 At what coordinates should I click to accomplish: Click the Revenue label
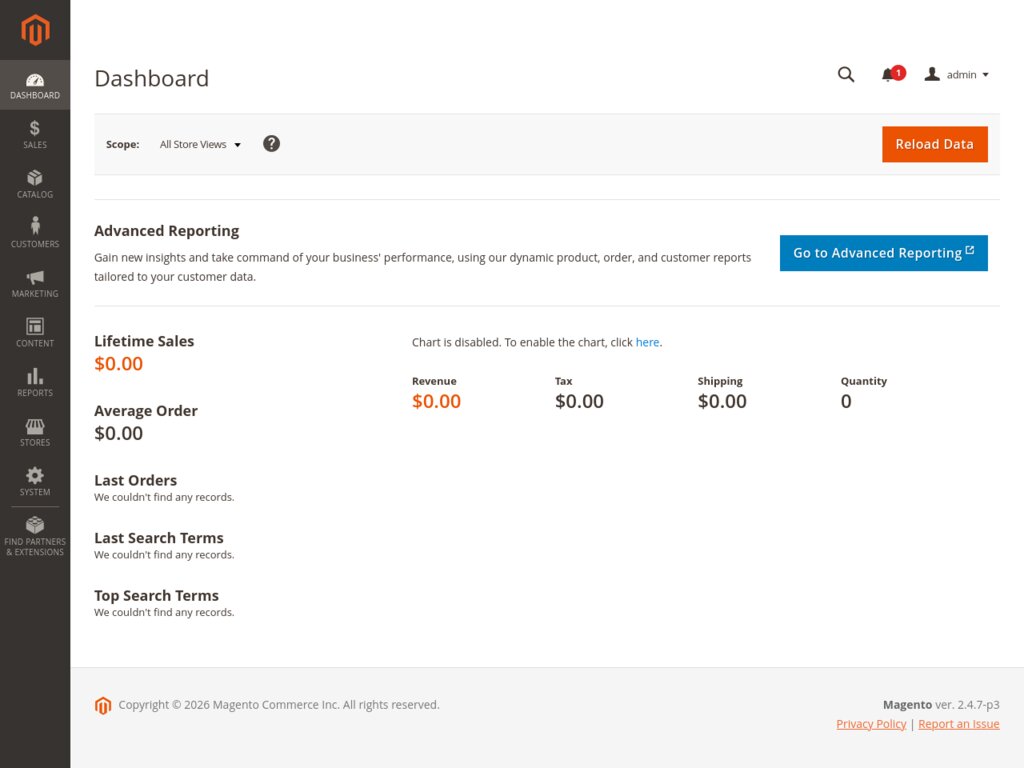pyautogui.click(x=434, y=381)
